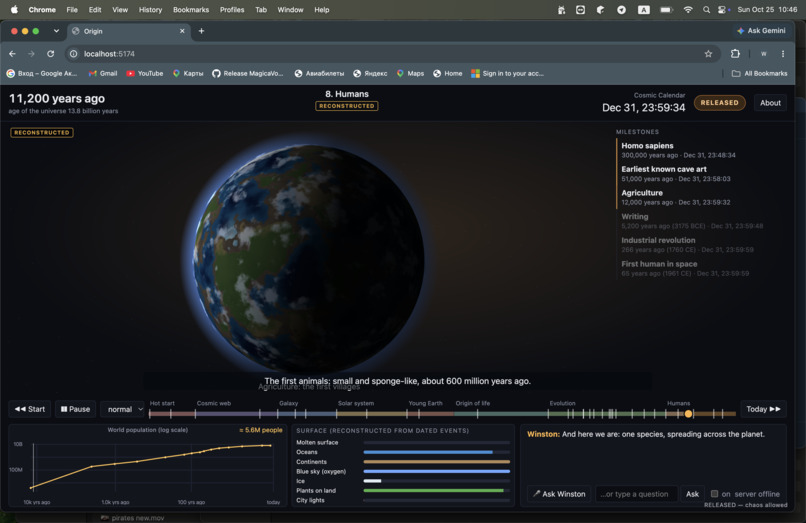The image size is (806, 523).
Task: Open the Window menu
Action: [290, 9]
